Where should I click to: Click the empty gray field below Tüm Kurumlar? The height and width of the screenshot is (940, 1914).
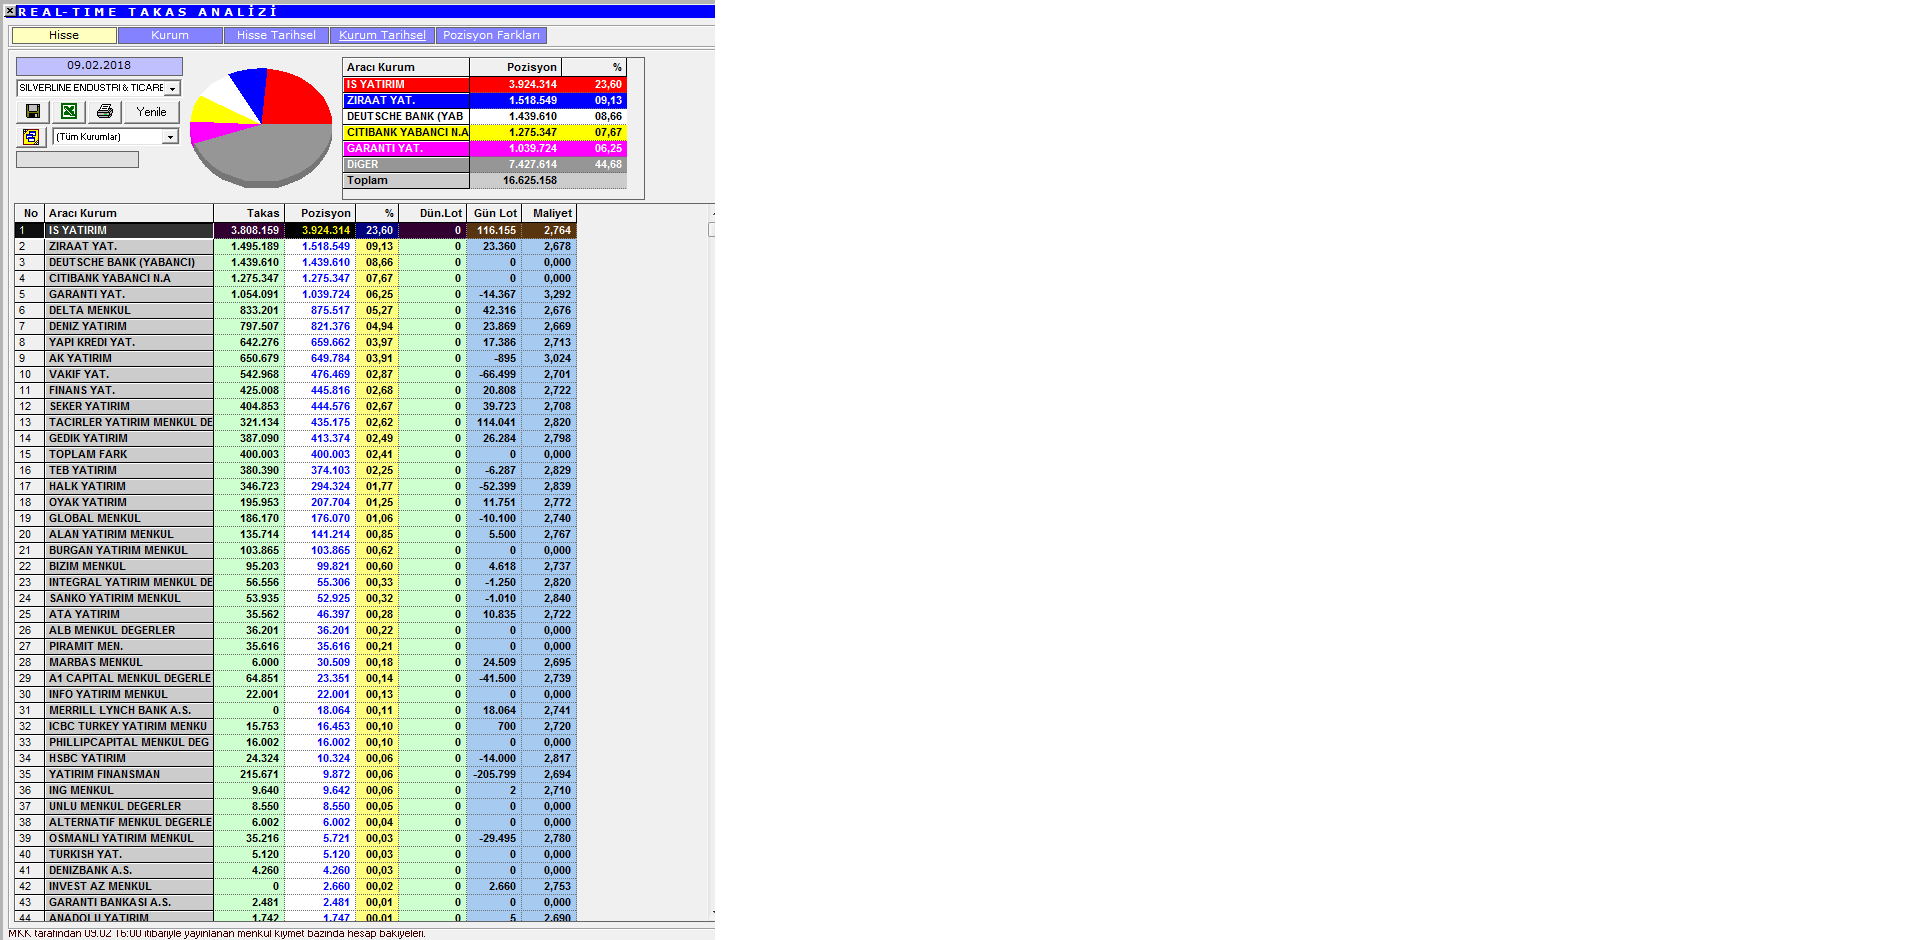77,159
